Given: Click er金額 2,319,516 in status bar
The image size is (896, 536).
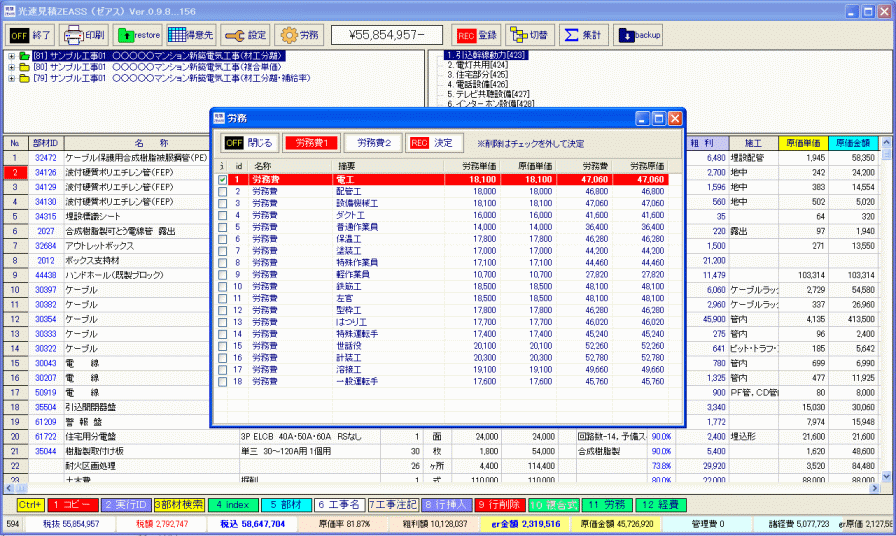Looking at the screenshot, I should [x=526, y=524].
